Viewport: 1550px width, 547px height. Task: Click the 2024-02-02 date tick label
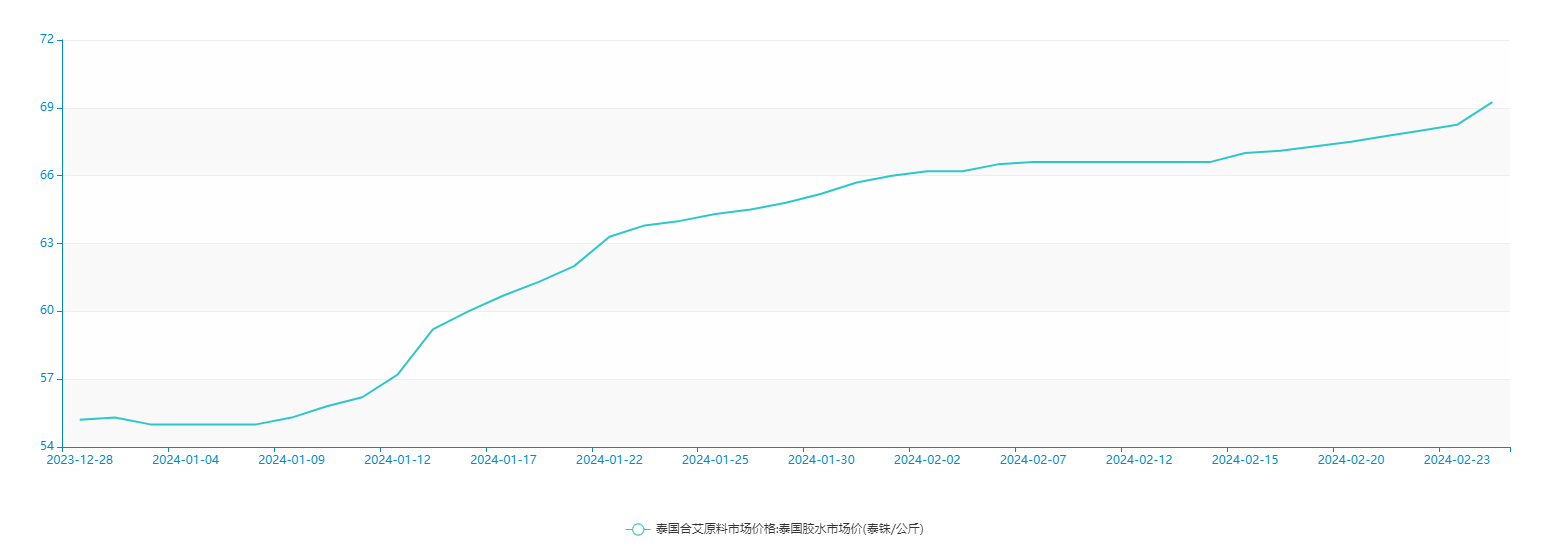point(927,460)
